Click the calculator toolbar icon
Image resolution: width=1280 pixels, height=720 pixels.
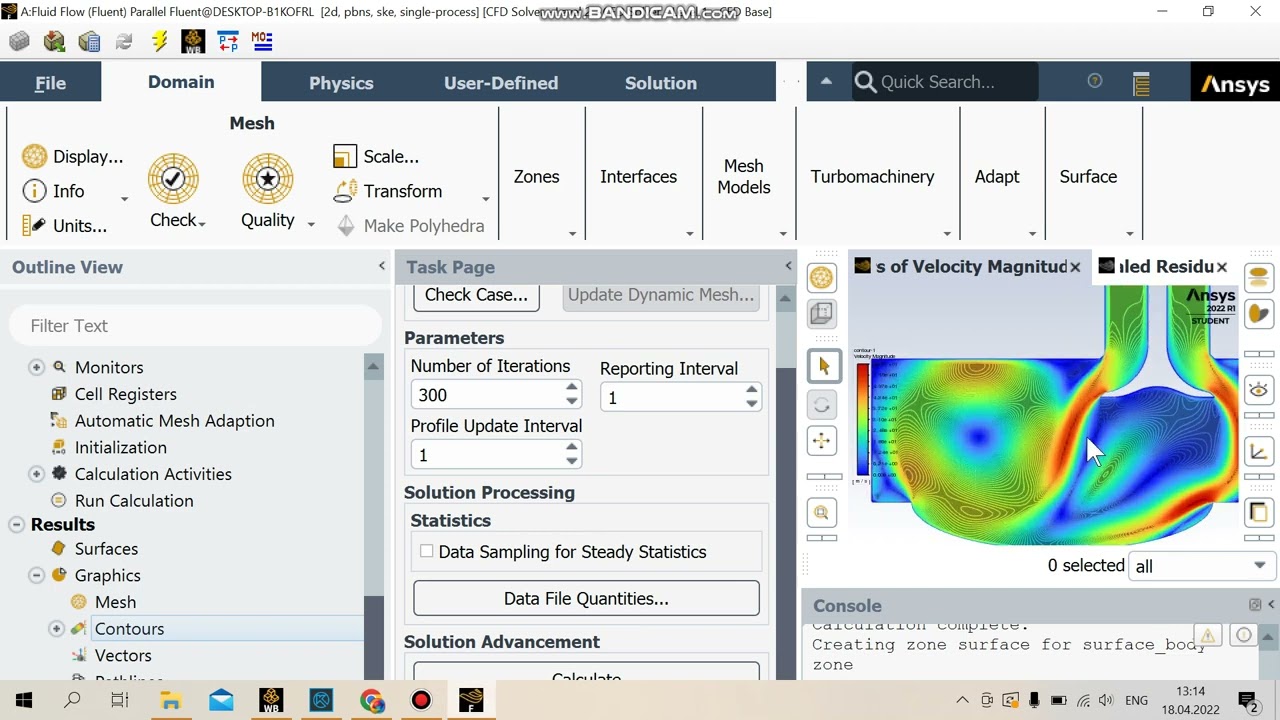[89, 41]
